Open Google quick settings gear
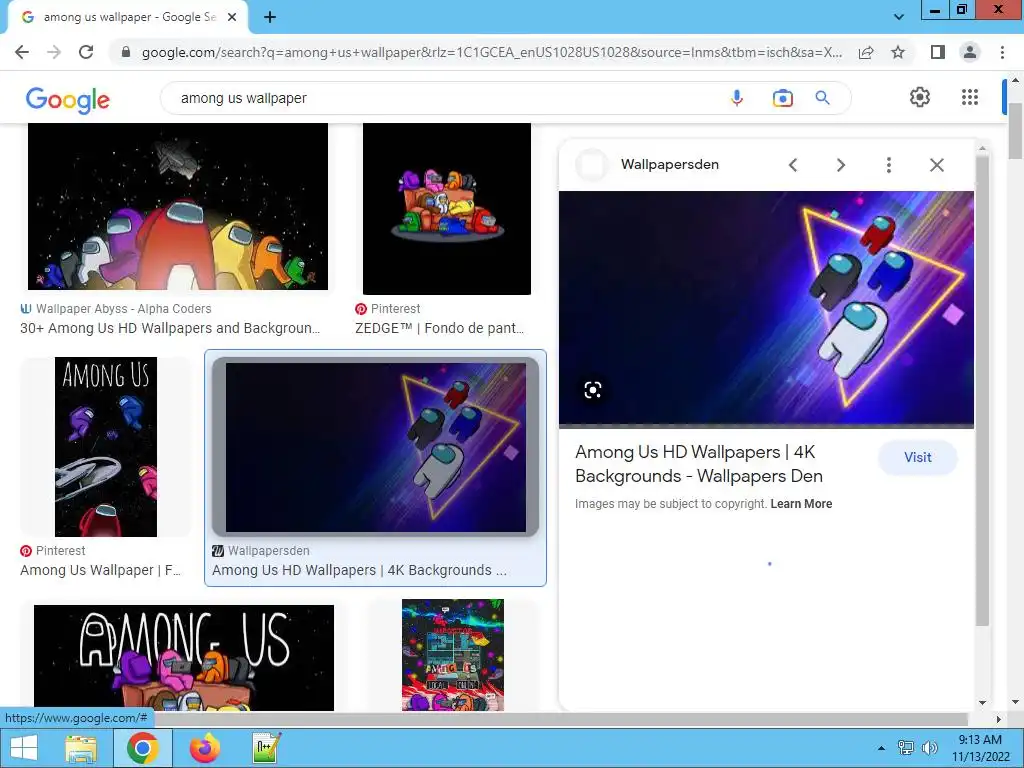The height and width of the screenshot is (768, 1024). pyautogui.click(x=920, y=97)
